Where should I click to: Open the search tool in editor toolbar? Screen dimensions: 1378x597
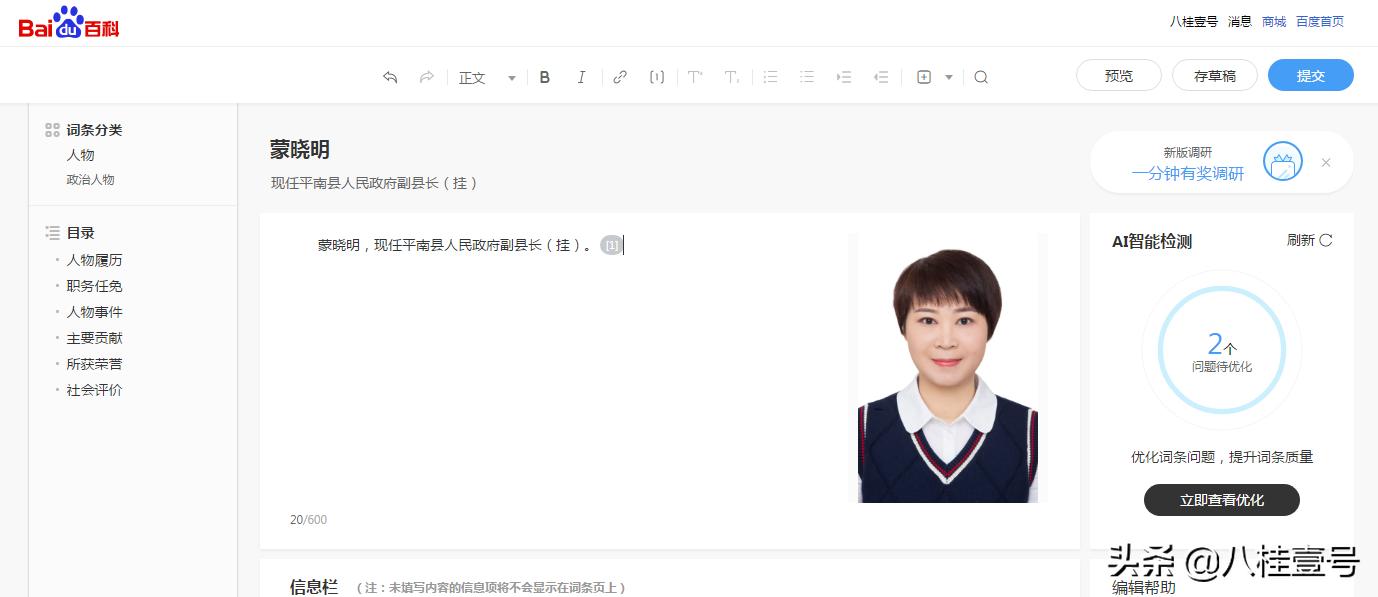coord(981,76)
